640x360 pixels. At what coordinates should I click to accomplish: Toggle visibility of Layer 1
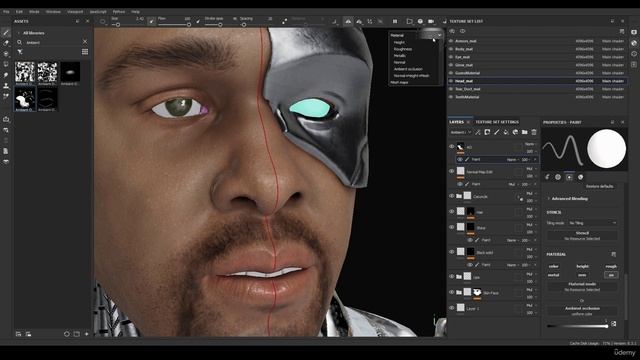[451, 308]
